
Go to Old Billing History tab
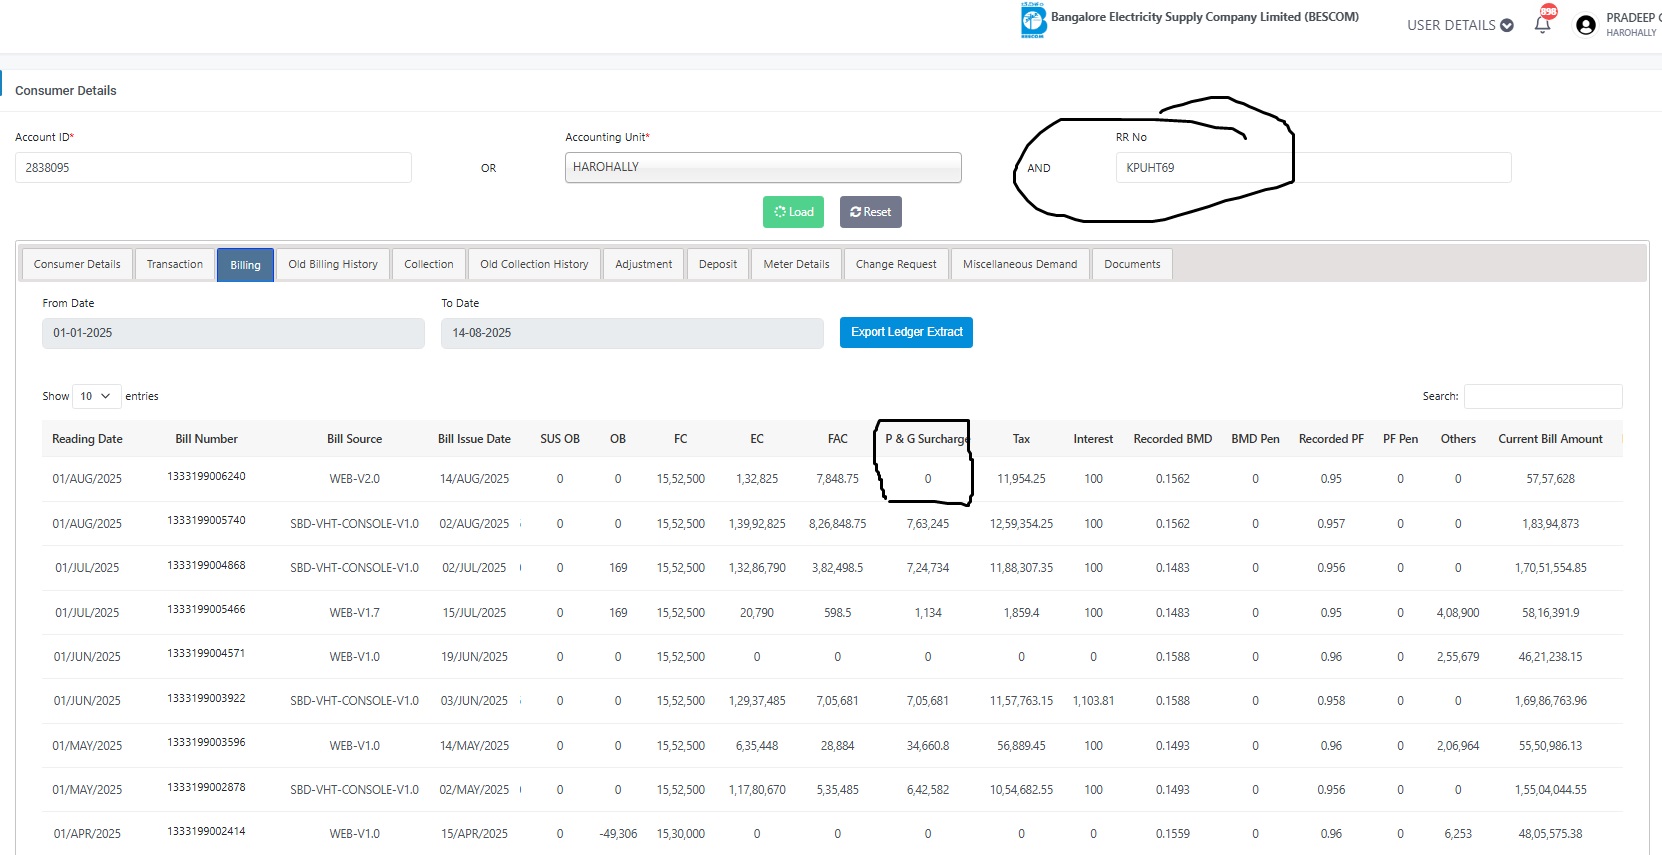(333, 264)
